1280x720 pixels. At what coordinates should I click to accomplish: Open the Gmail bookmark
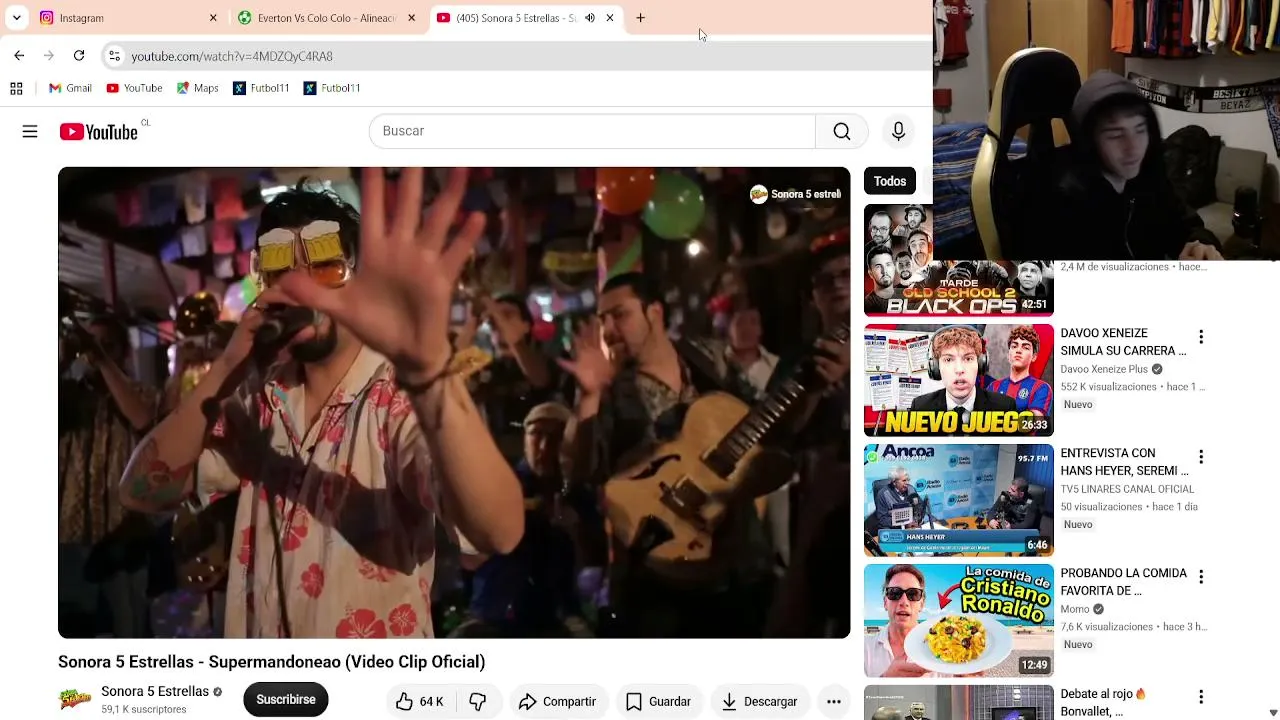pos(70,88)
